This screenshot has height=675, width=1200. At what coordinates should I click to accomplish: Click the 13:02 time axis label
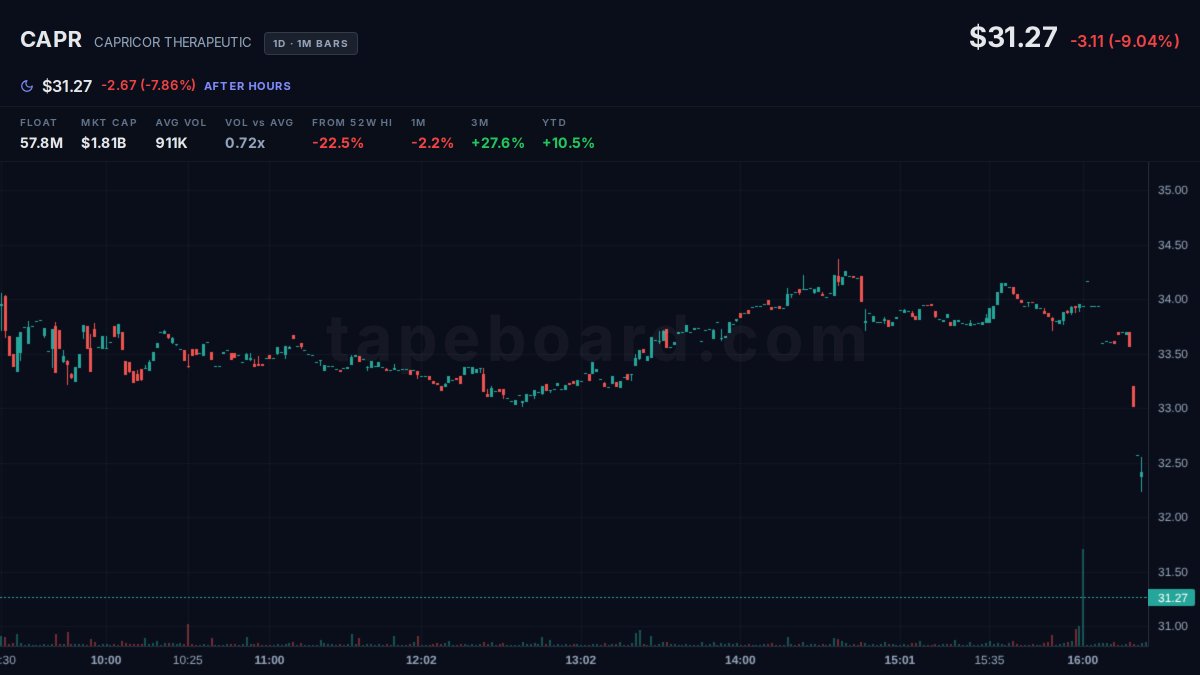[581, 660]
